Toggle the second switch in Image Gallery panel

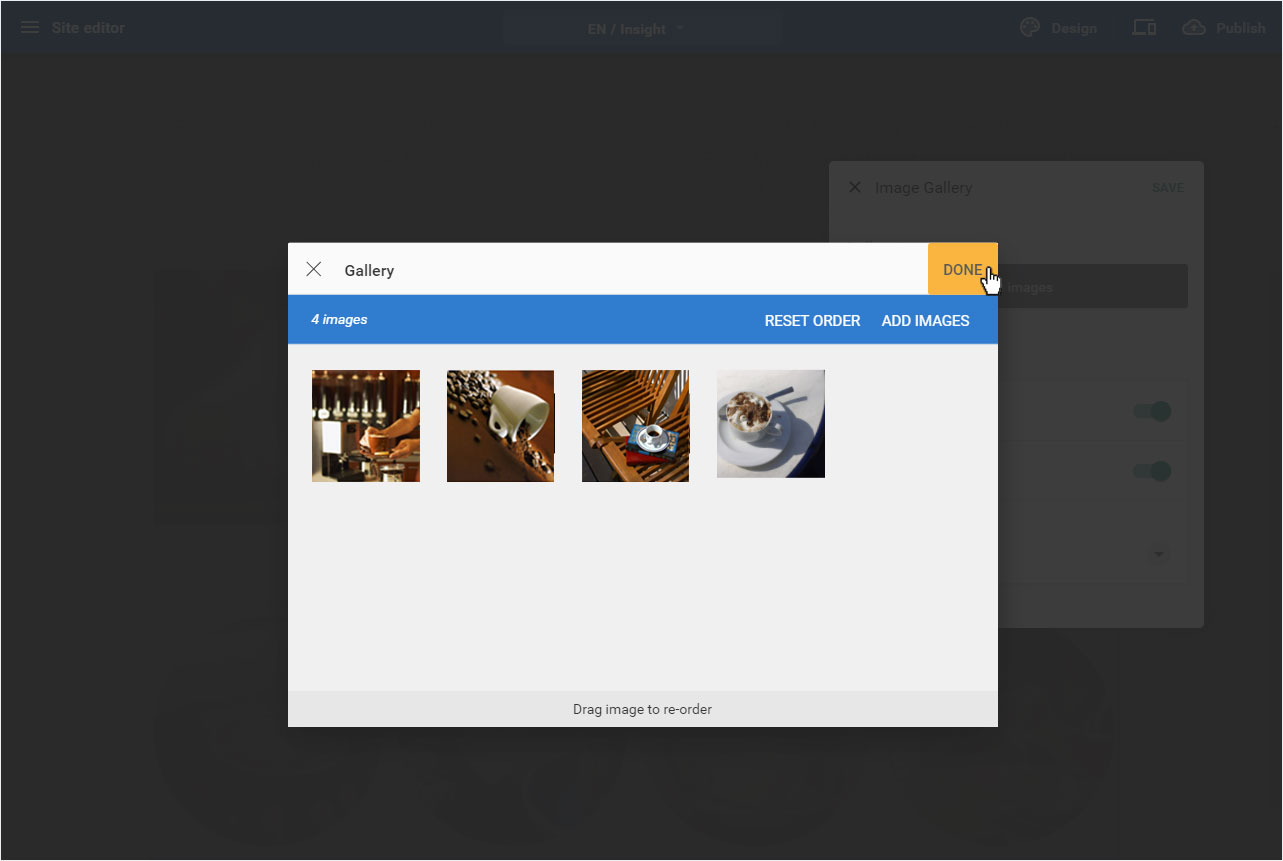1152,471
